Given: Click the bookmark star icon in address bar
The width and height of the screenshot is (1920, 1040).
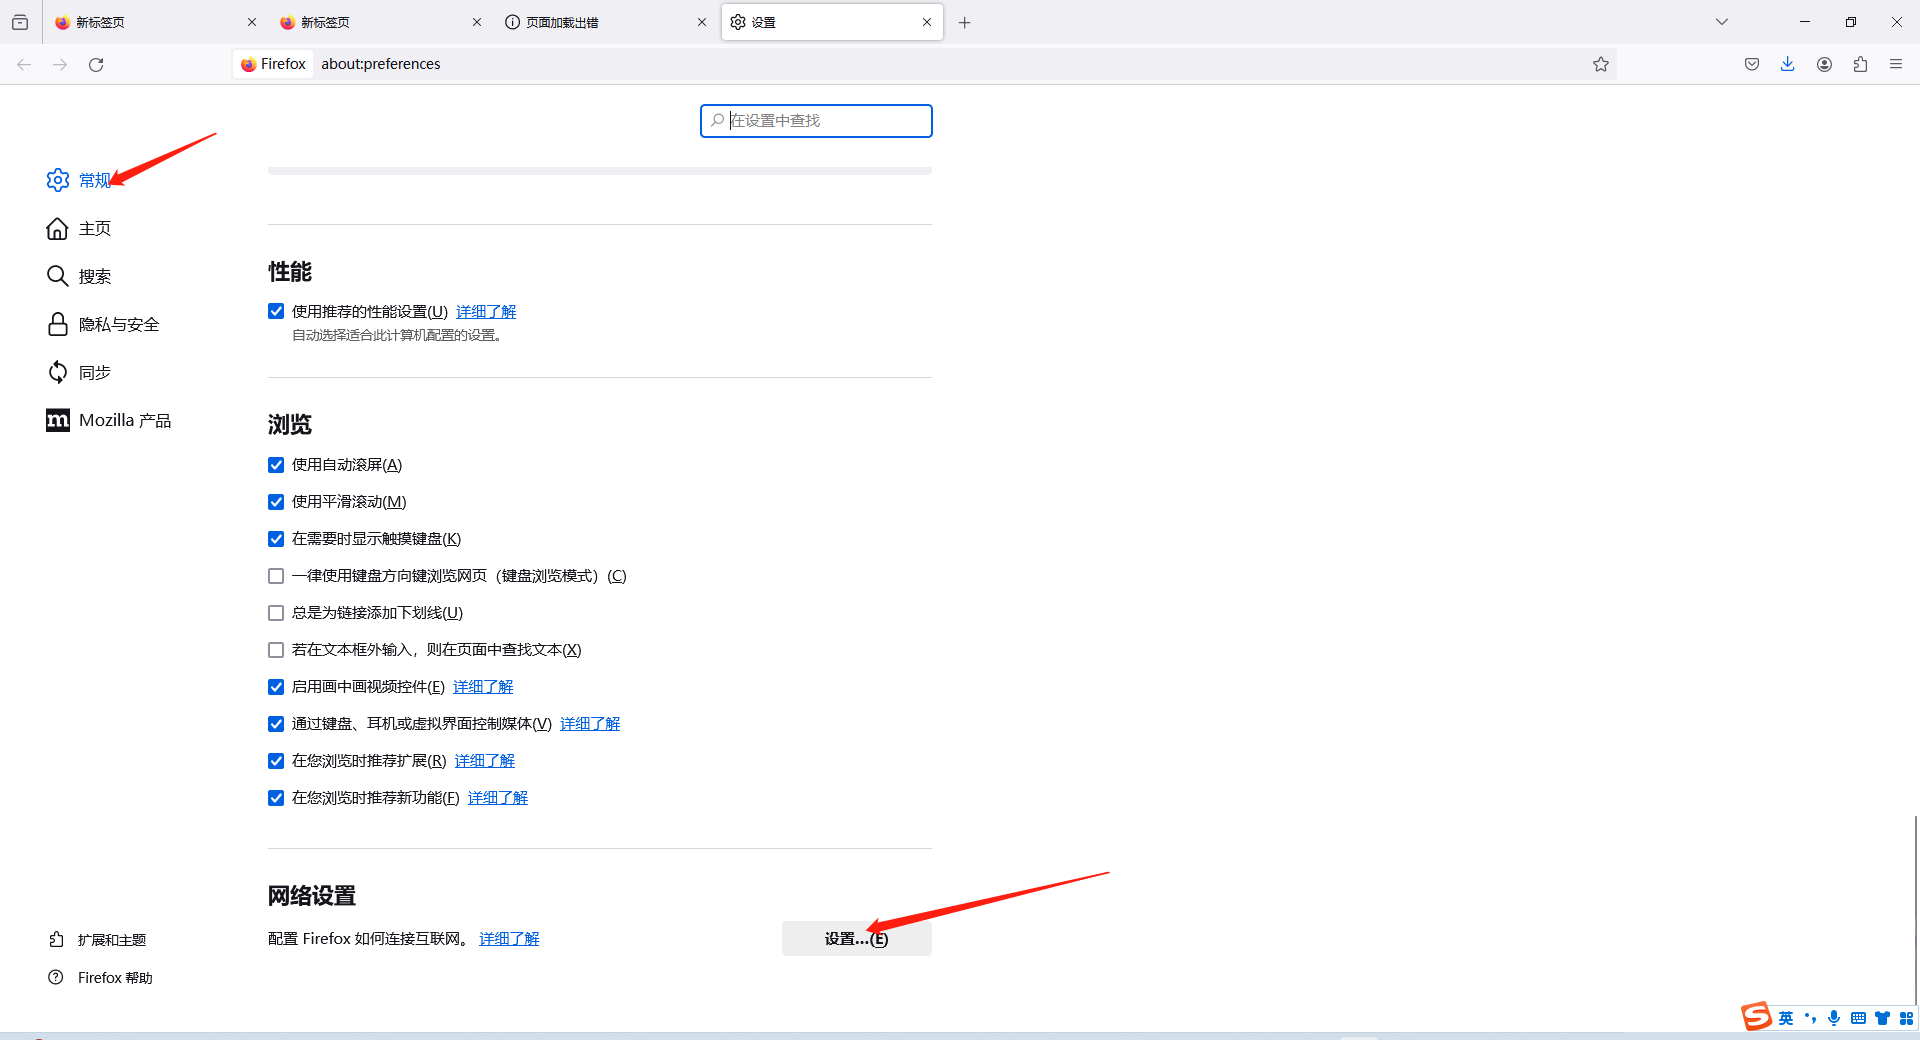Looking at the screenshot, I should (x=1601, y=64).
